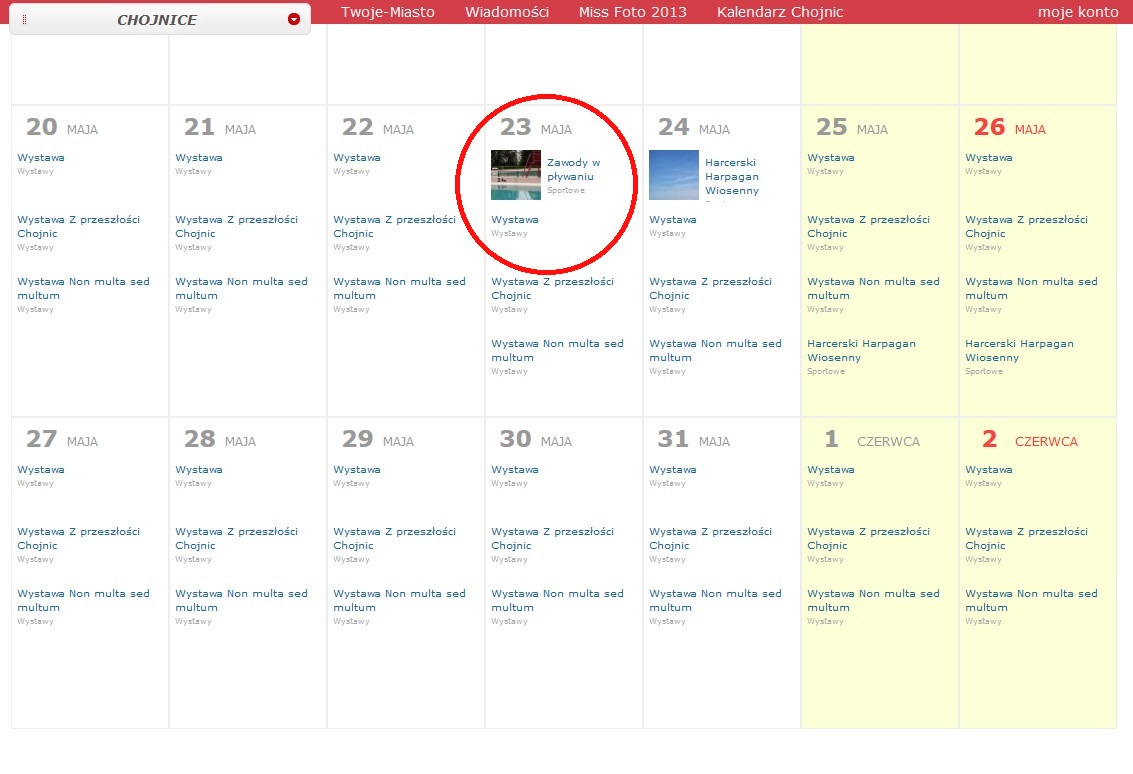Click the grip handle on CHOJNICE selector
The image size is (1133, 774).
click(25, 20)
